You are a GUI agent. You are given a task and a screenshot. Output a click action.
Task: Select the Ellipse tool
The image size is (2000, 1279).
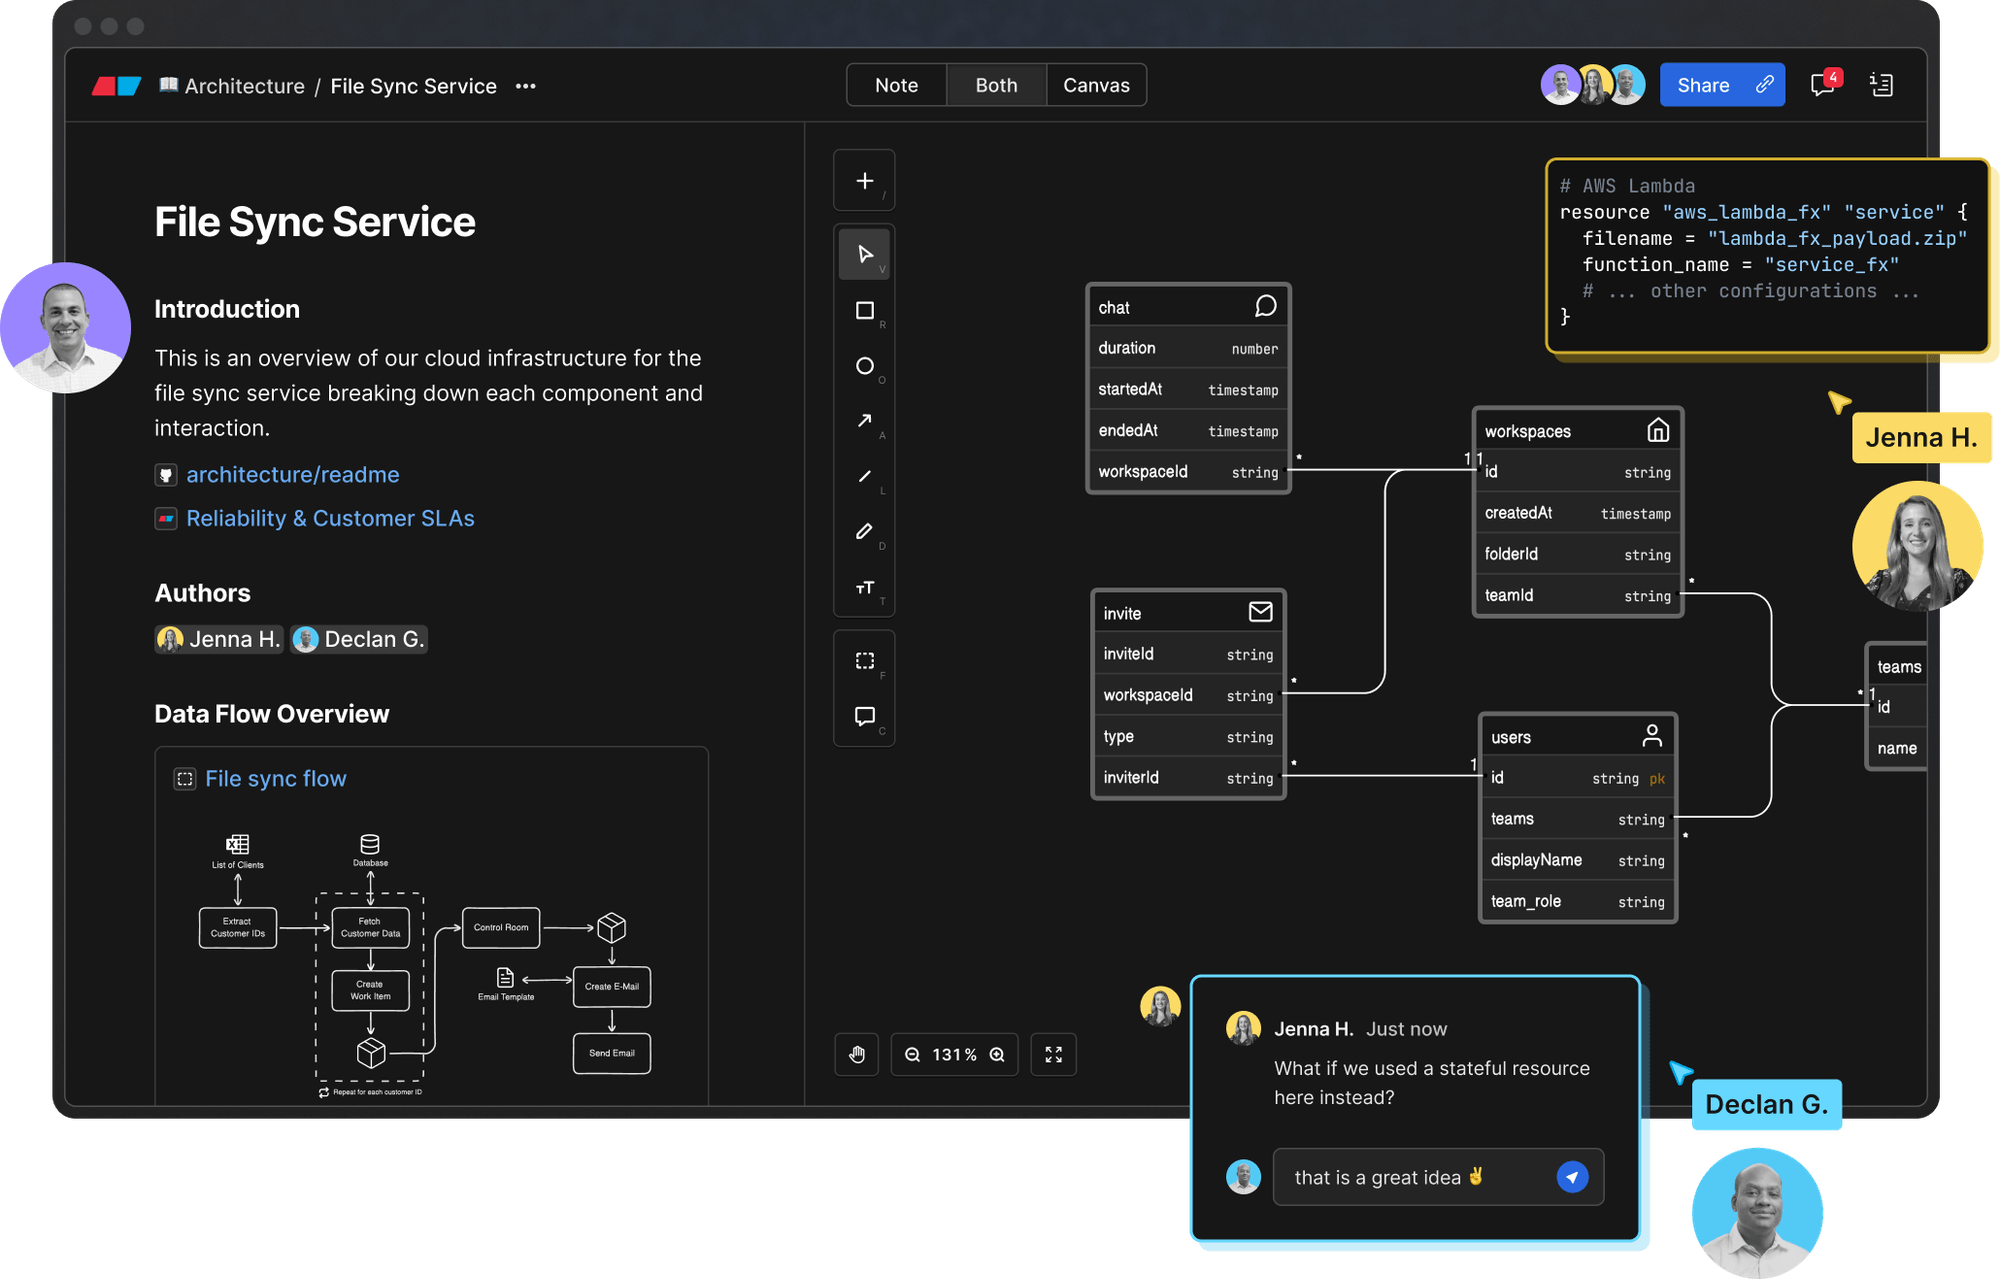864,366
